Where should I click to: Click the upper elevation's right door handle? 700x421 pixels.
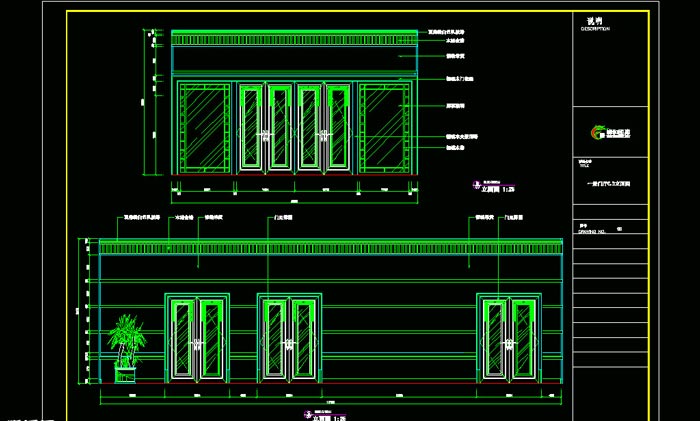(x=324, y=133)
